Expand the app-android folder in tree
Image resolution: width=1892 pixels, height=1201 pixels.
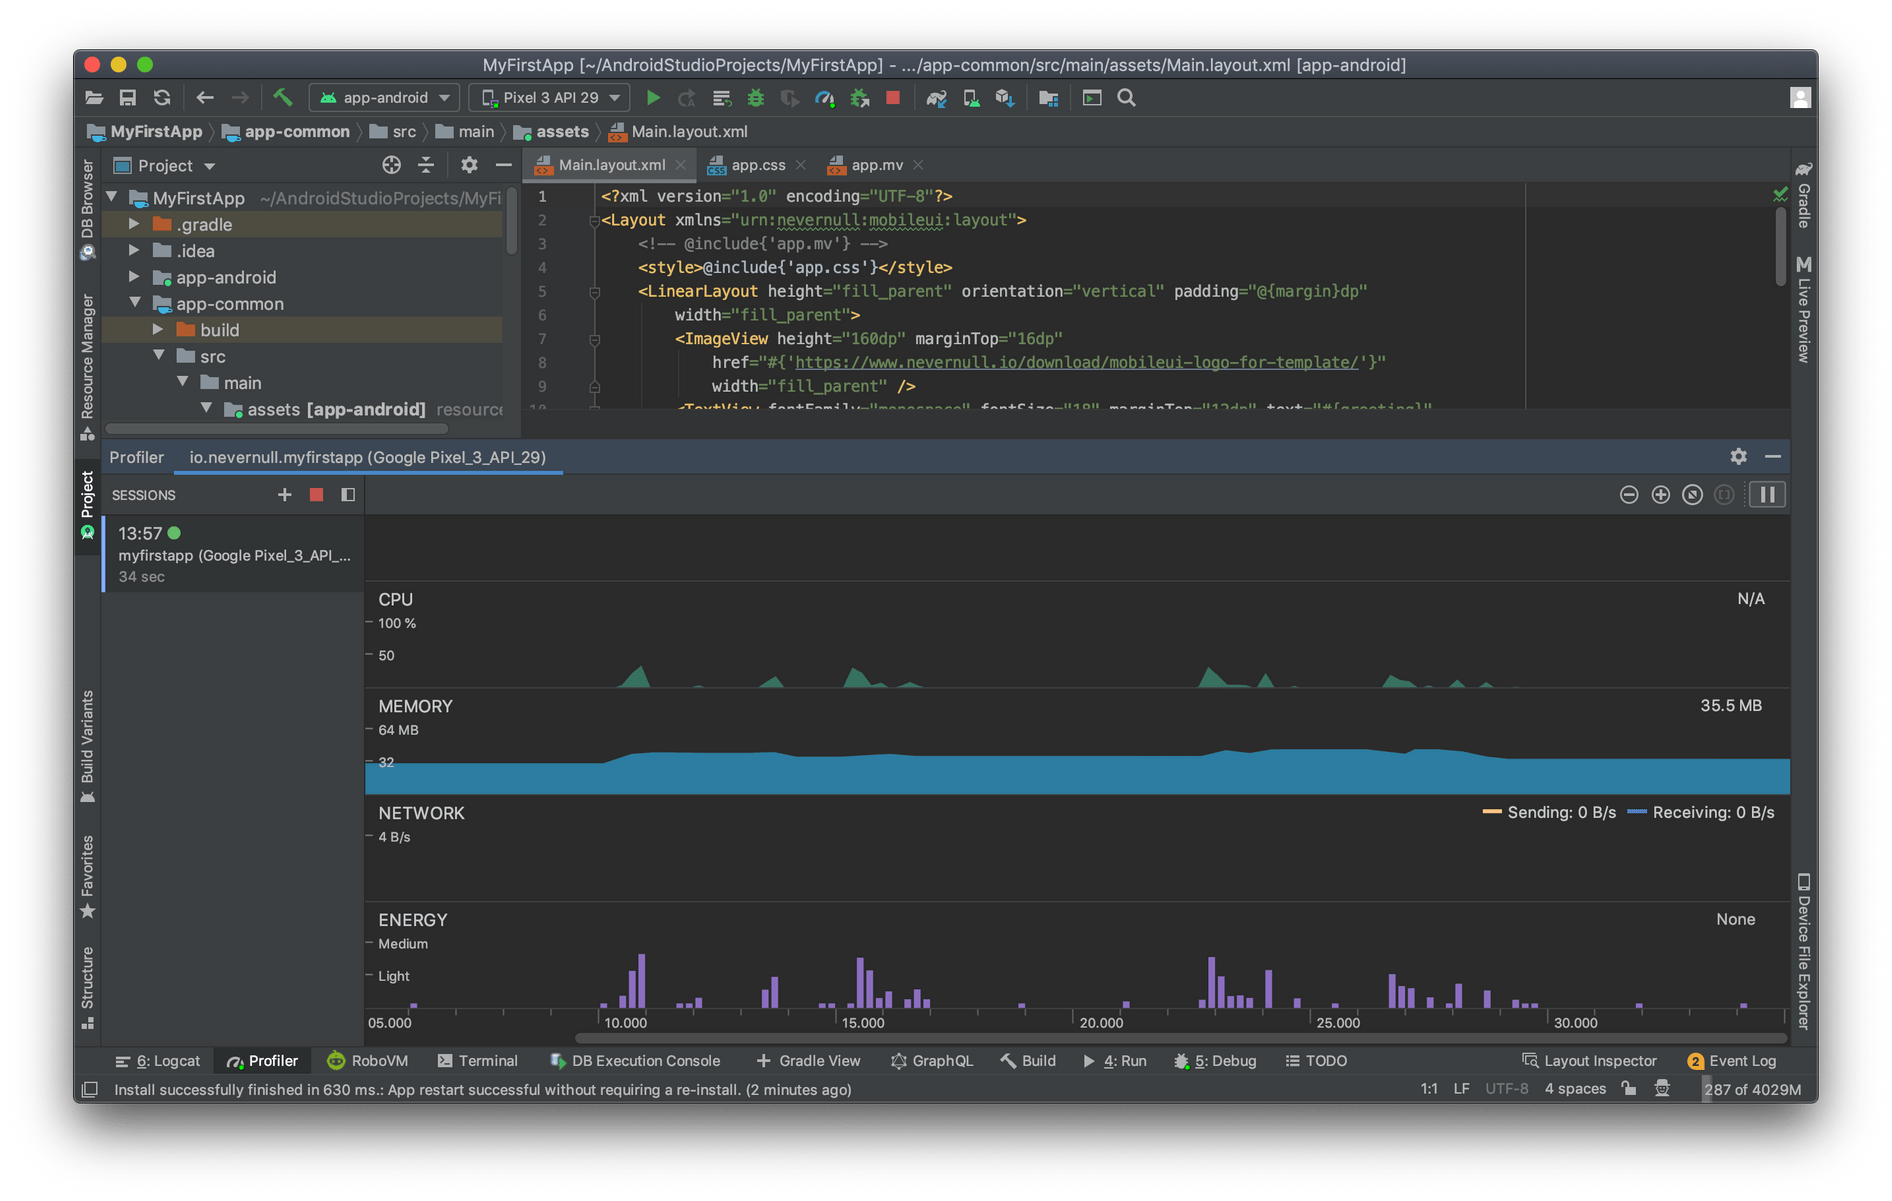[x=134, y=277]
